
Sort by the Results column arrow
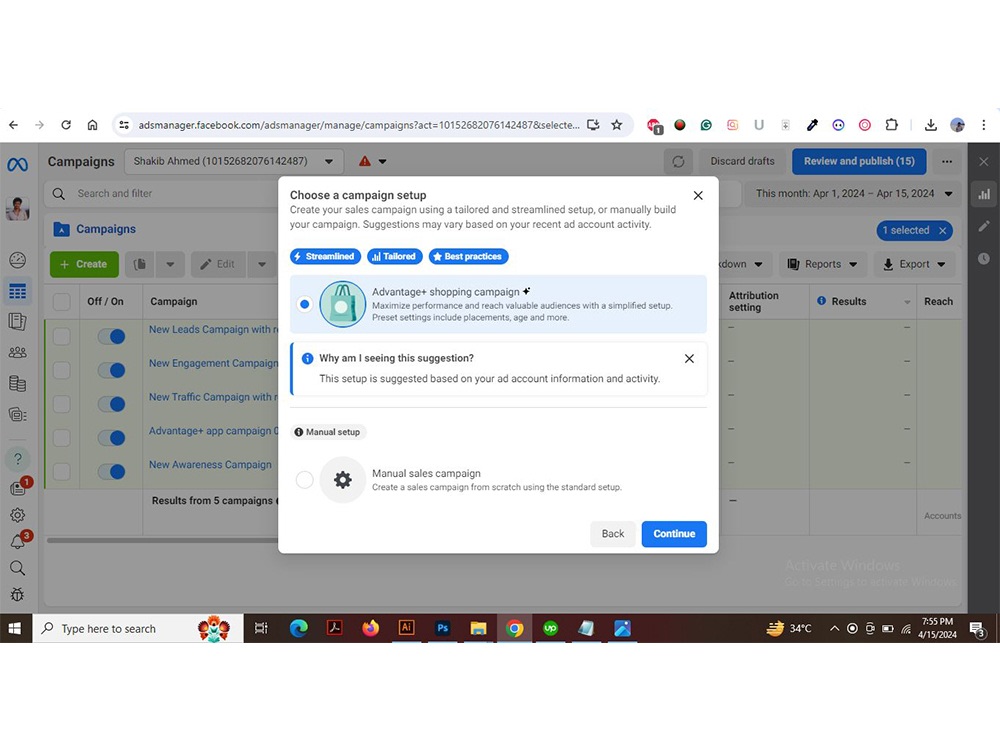(x=907, y=302)
